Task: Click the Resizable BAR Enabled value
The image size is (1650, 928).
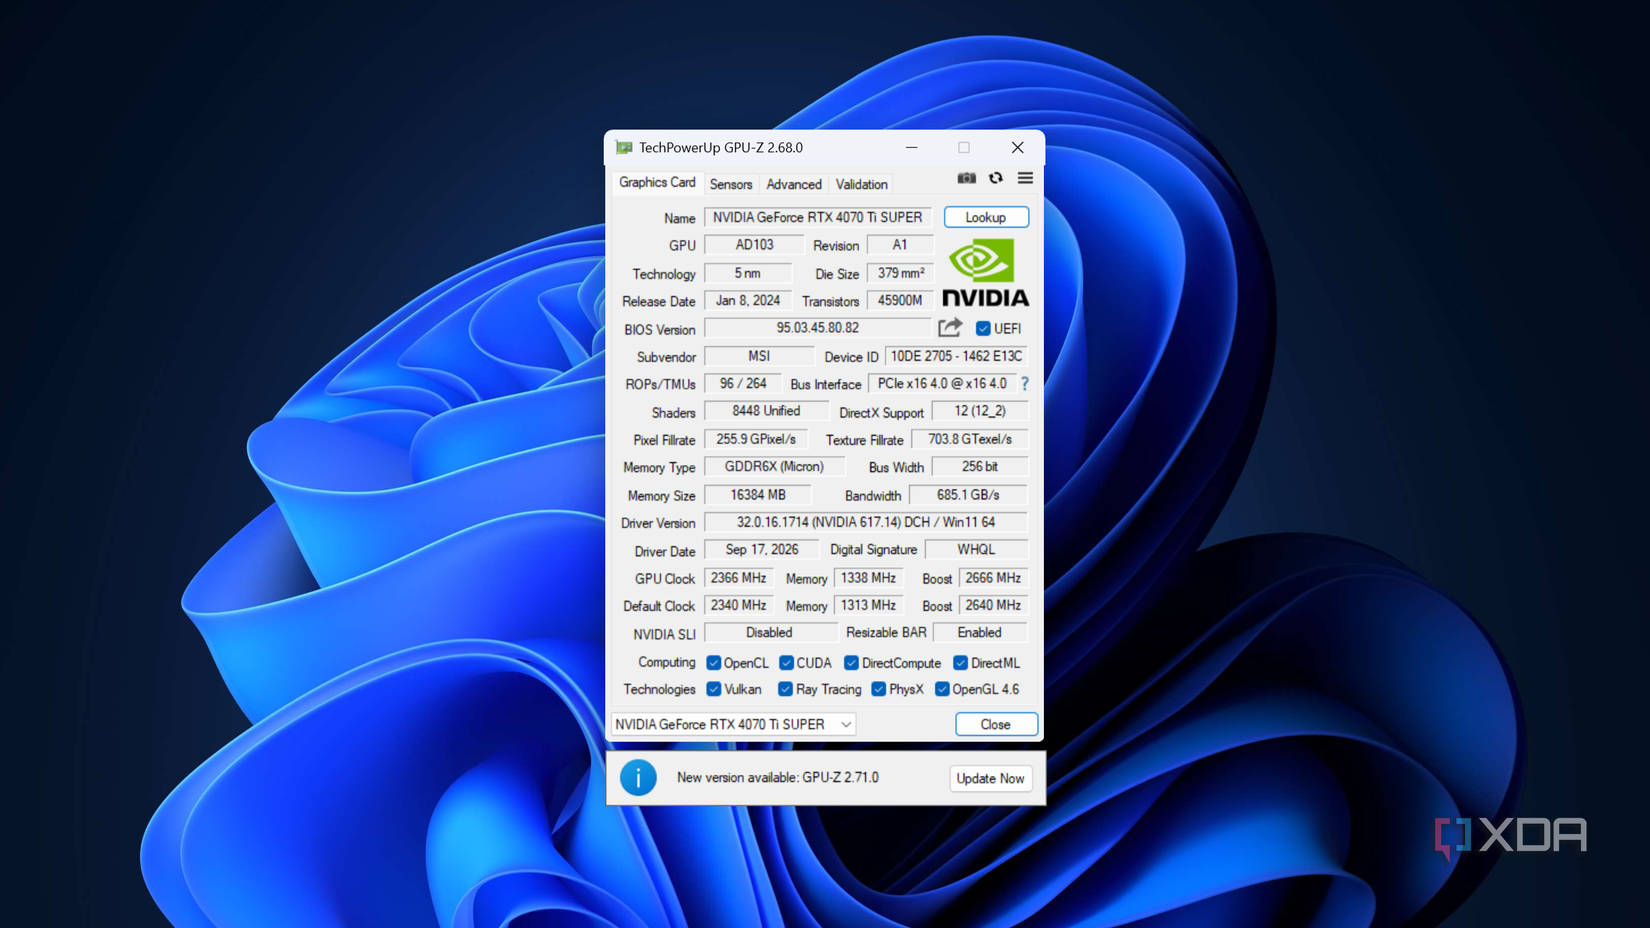Action: pos(980,632)
